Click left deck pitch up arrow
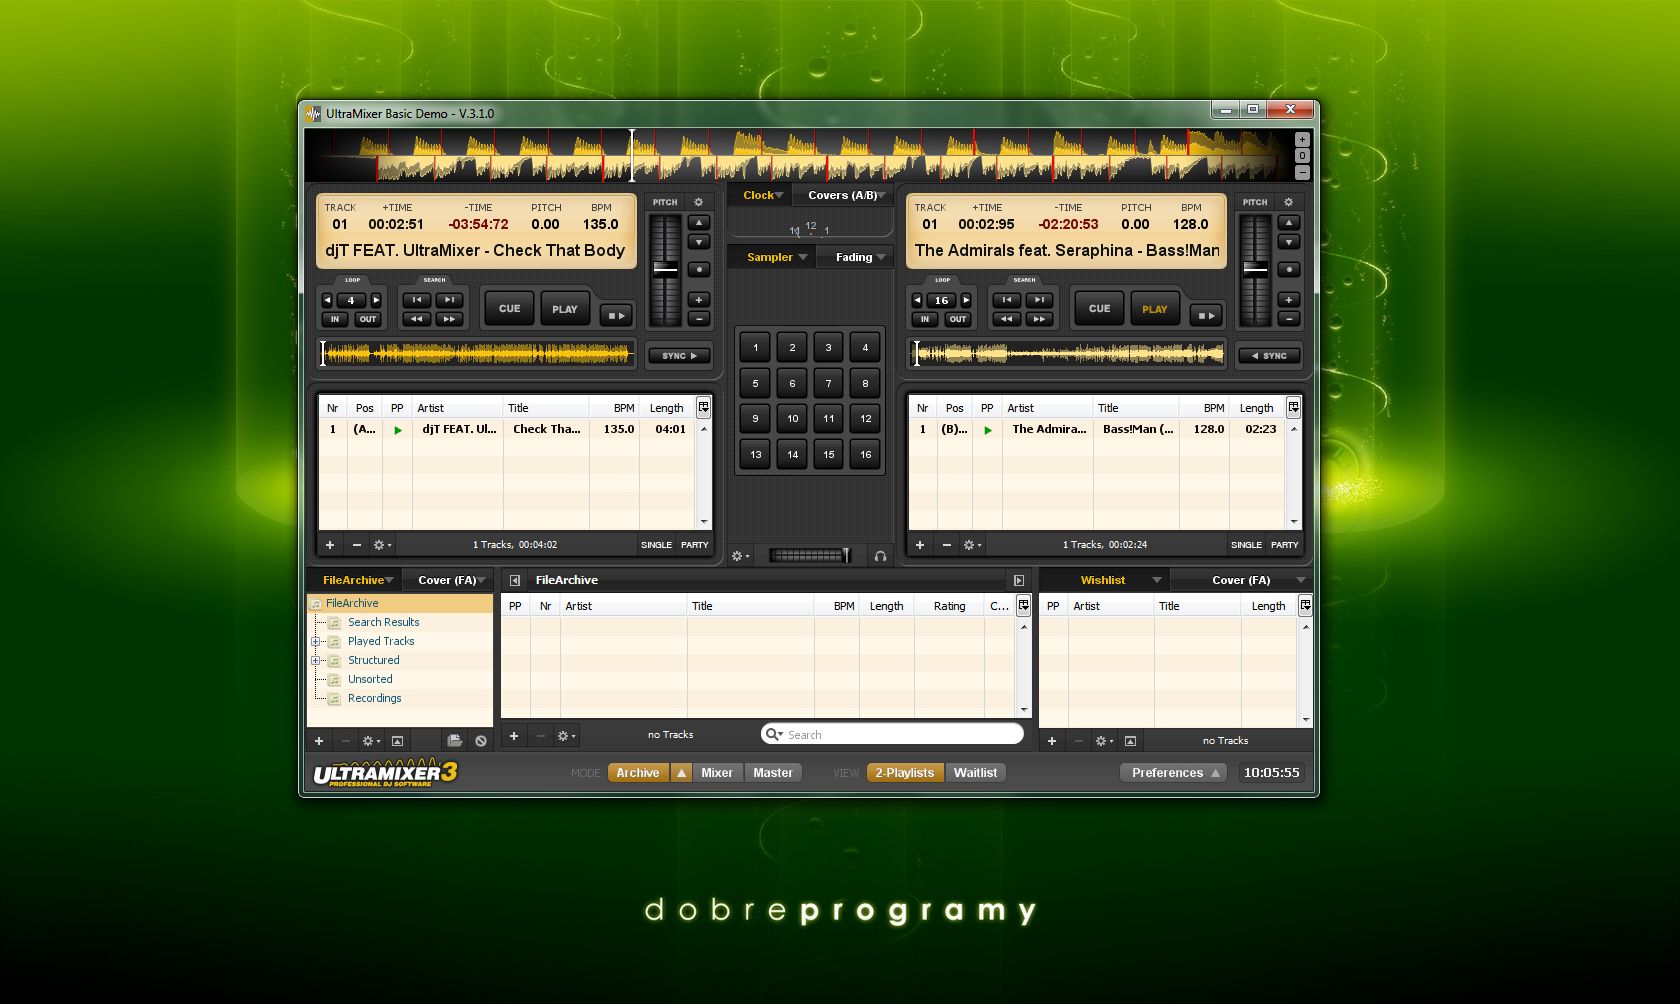 (x=699, y=222)
